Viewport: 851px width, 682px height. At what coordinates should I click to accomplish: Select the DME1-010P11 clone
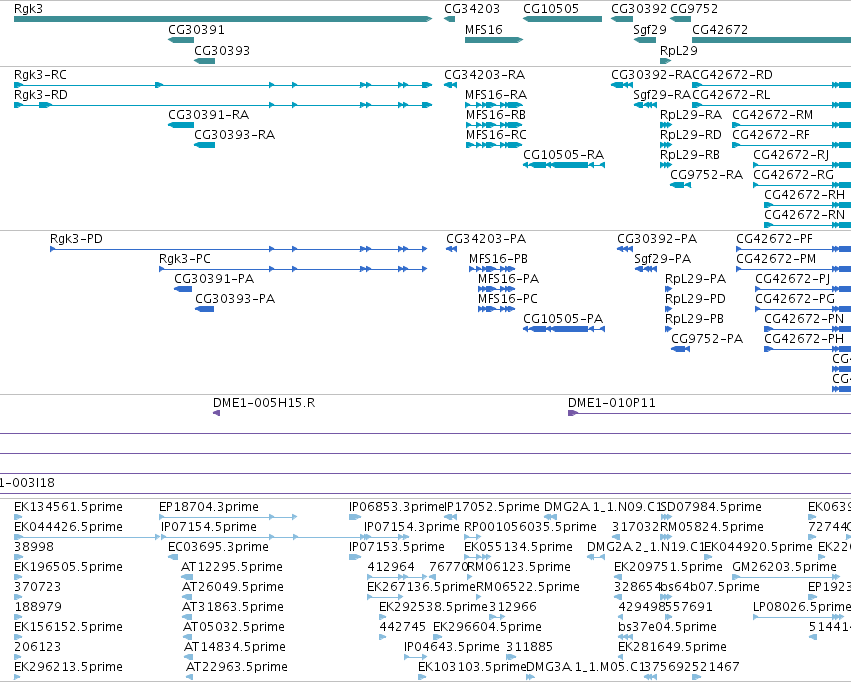(709, 413)
